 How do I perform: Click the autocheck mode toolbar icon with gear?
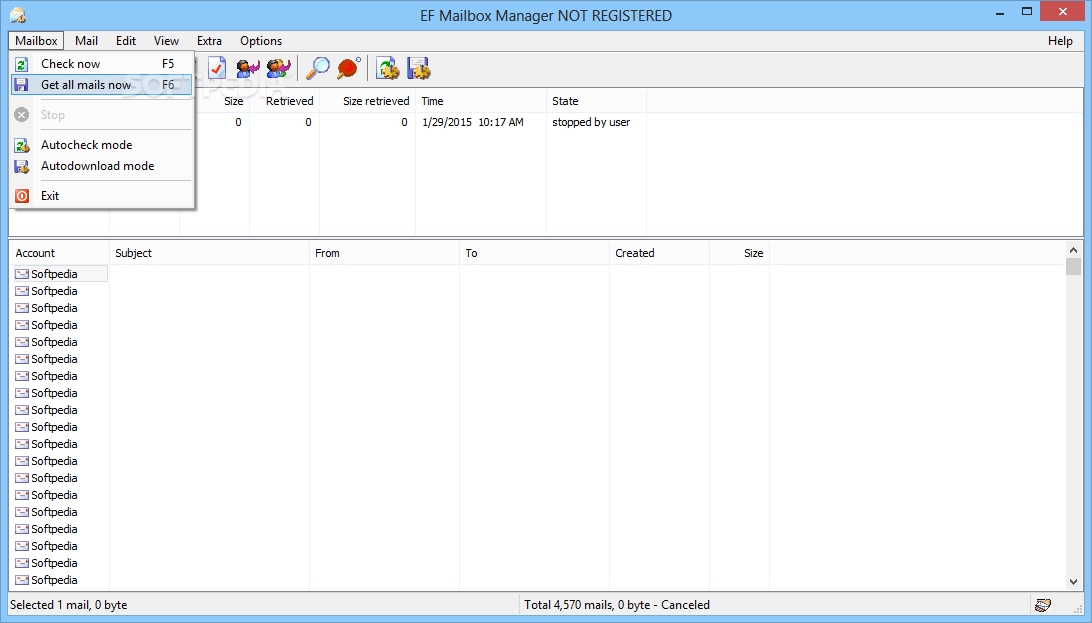pos(388,68)
